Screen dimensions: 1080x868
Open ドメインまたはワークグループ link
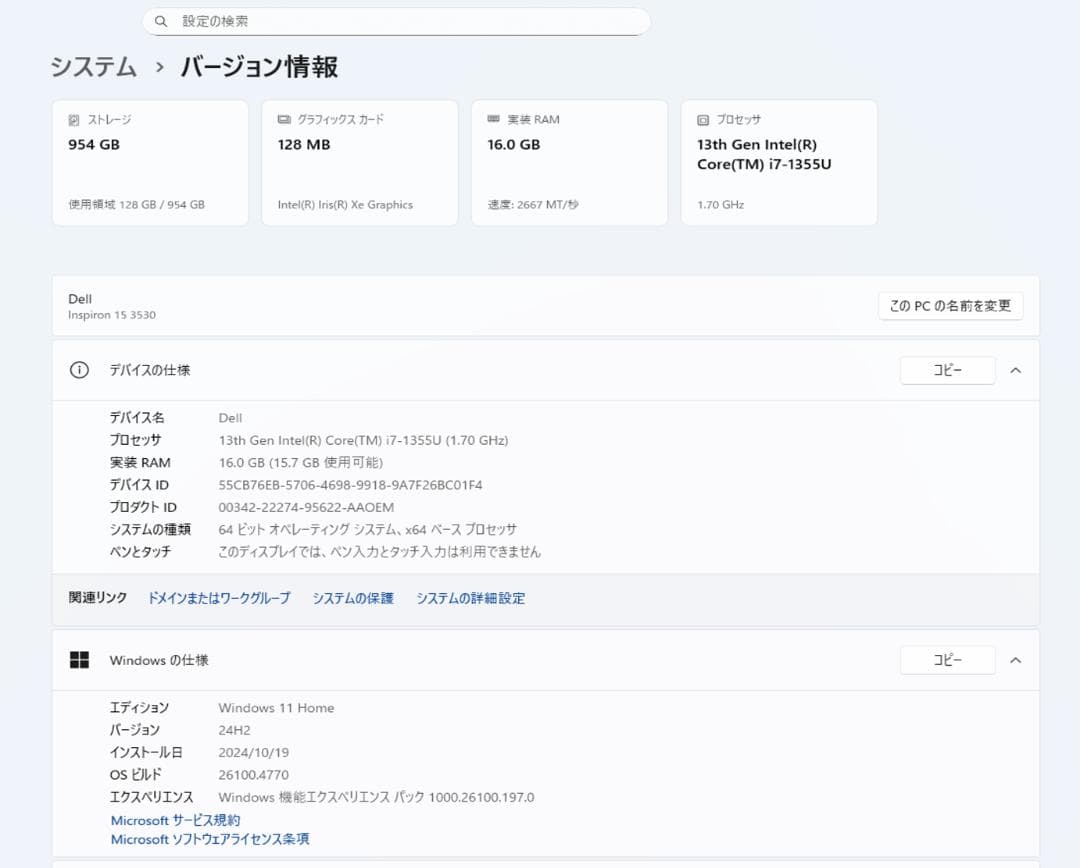218,597
